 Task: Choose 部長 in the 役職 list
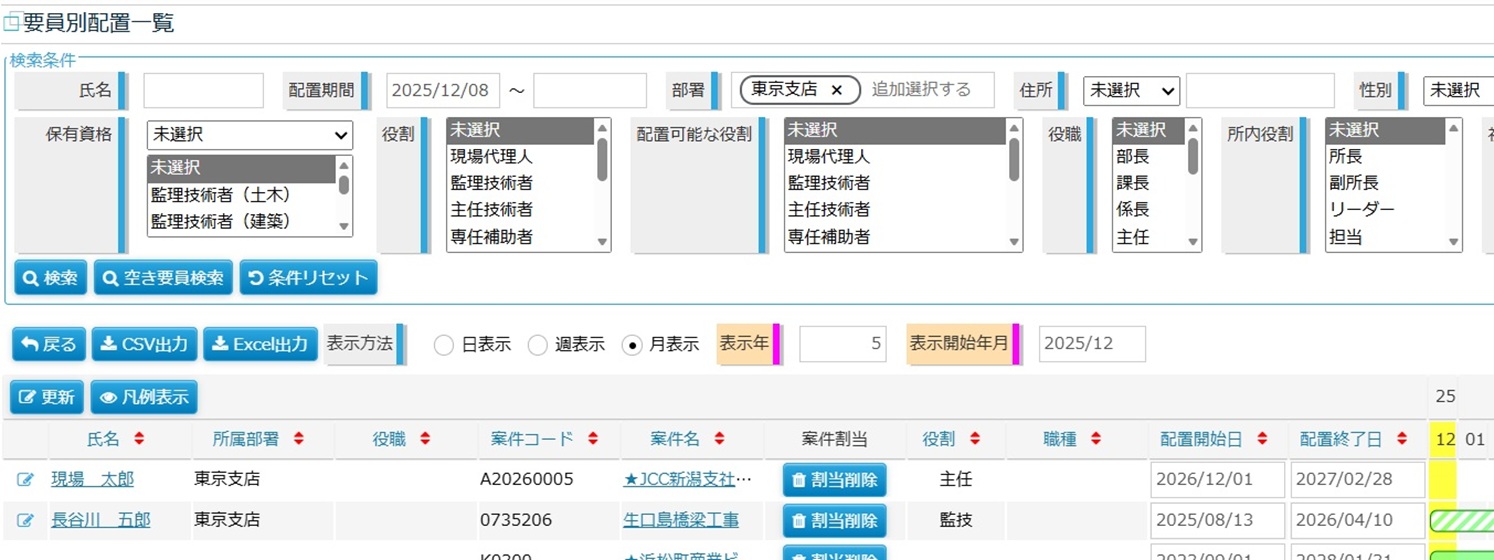coord(1133,156)
